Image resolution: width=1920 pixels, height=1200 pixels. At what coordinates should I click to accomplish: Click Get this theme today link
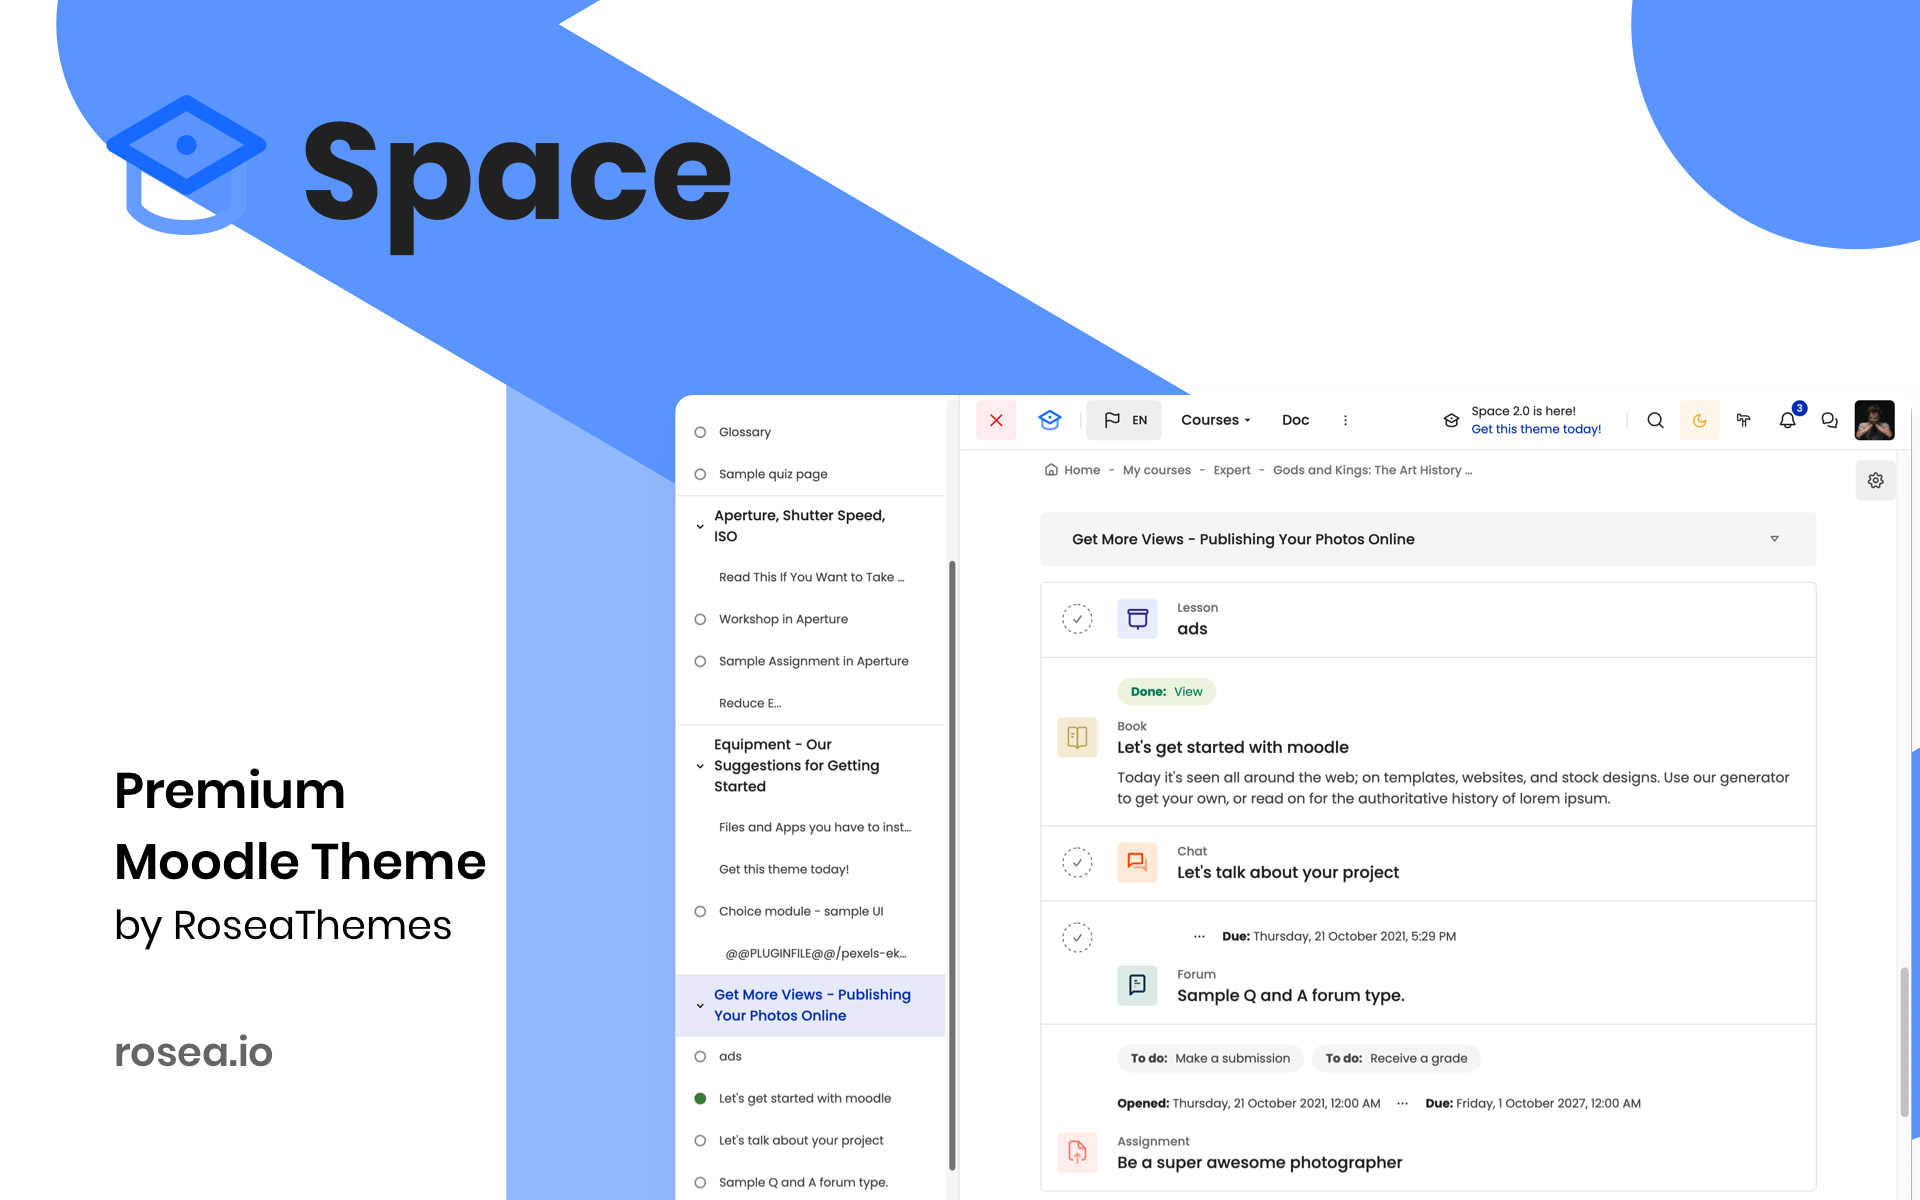click(x=1534, y=429)
